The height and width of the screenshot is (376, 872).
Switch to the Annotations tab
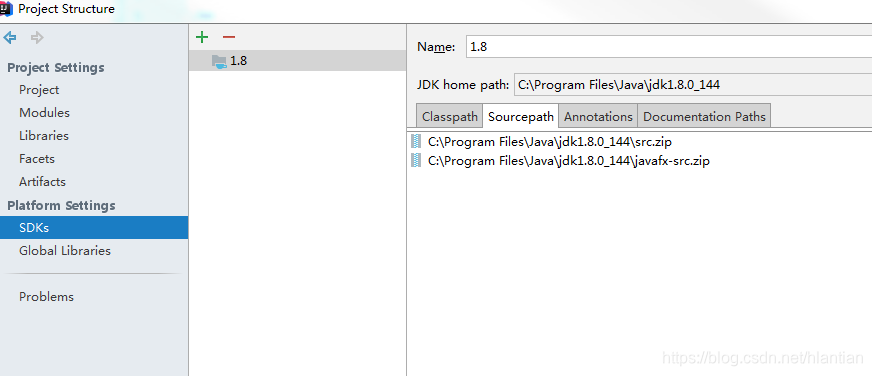click(598, 117)
